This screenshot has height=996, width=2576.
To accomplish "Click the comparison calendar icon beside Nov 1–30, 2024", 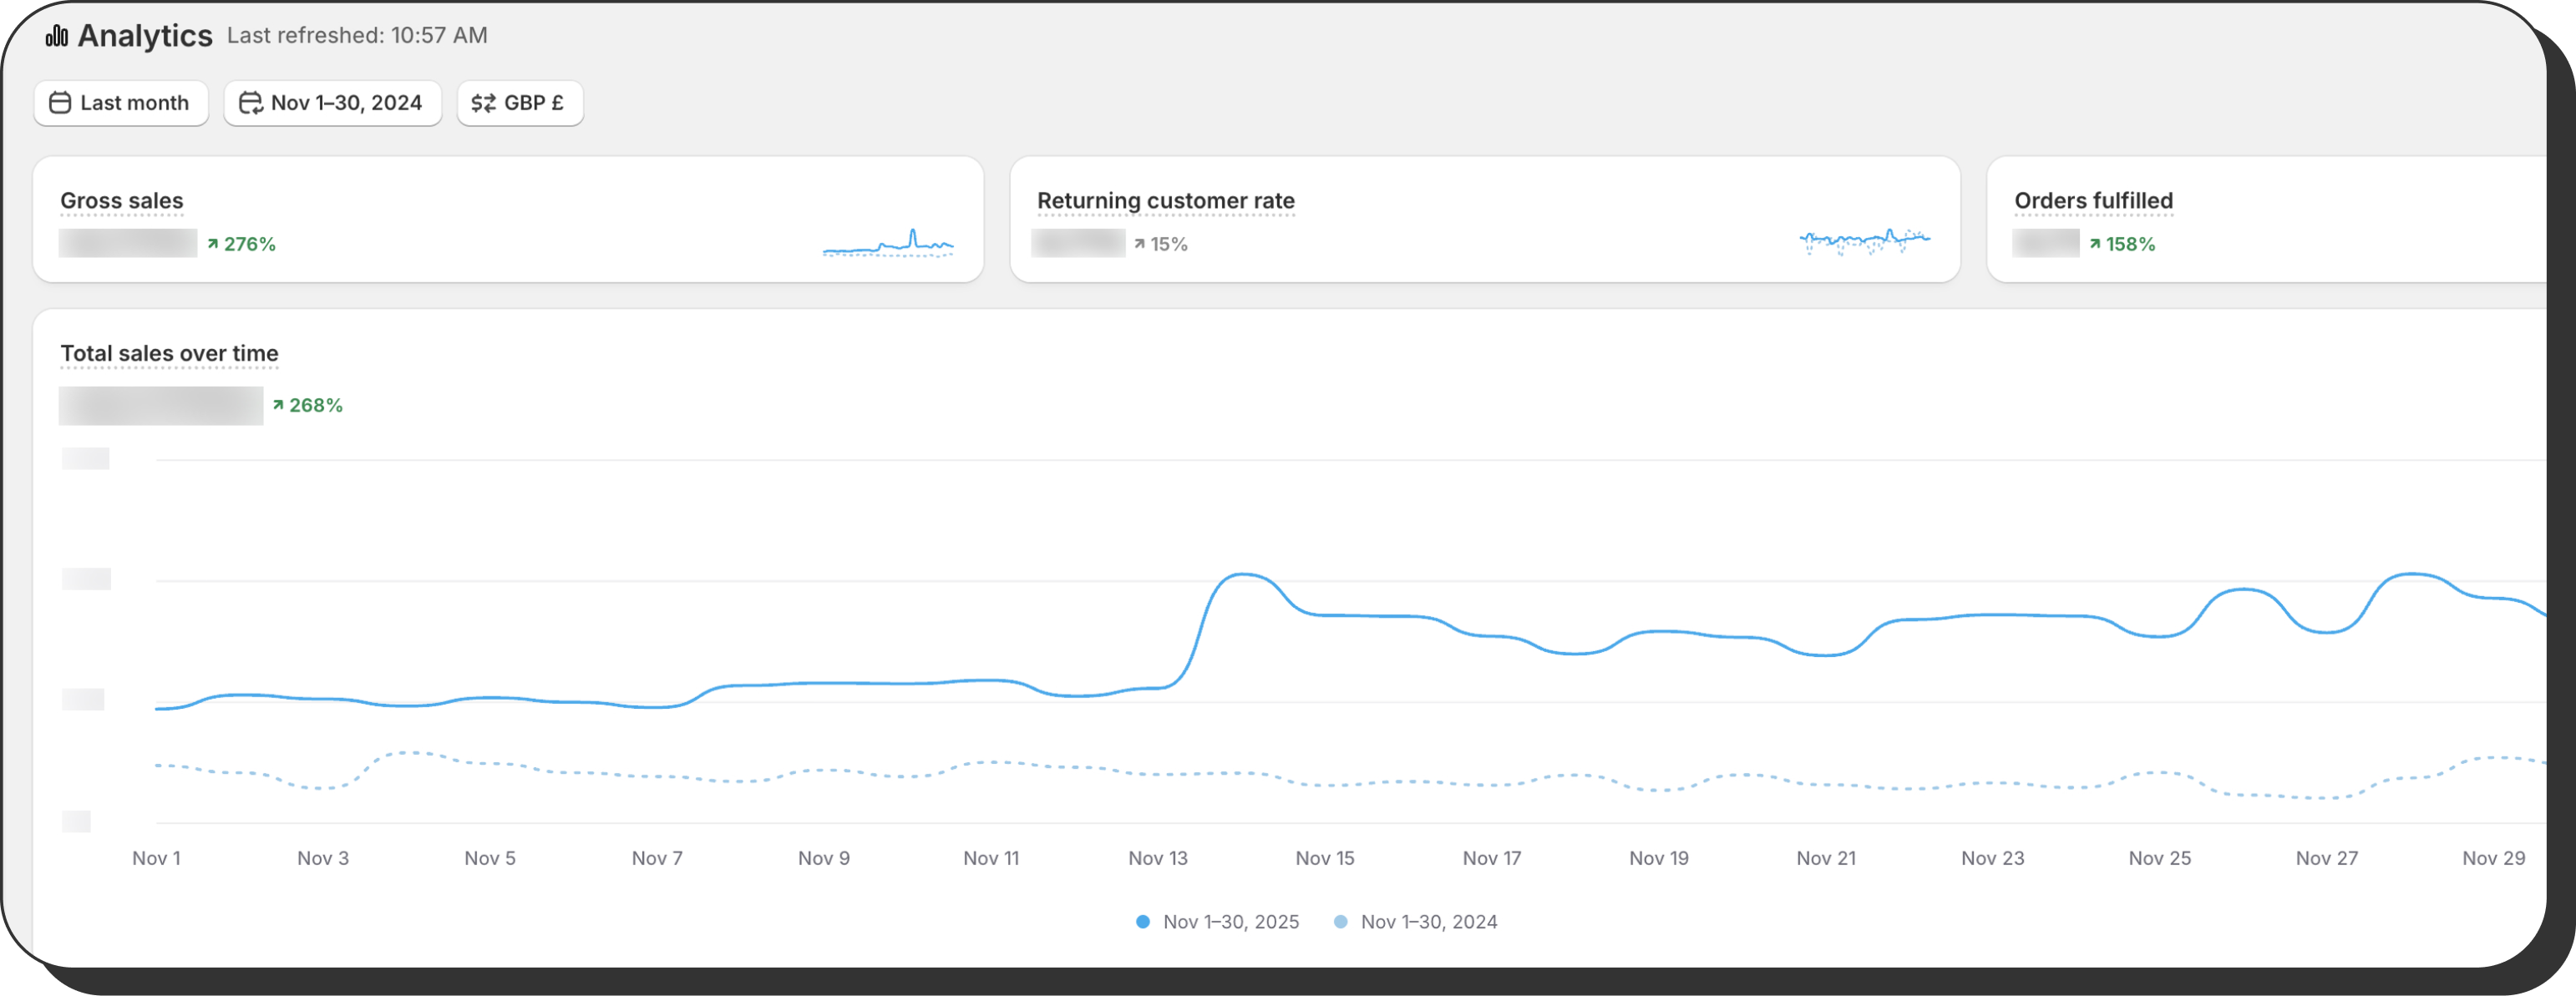I will tap(250, 103).
